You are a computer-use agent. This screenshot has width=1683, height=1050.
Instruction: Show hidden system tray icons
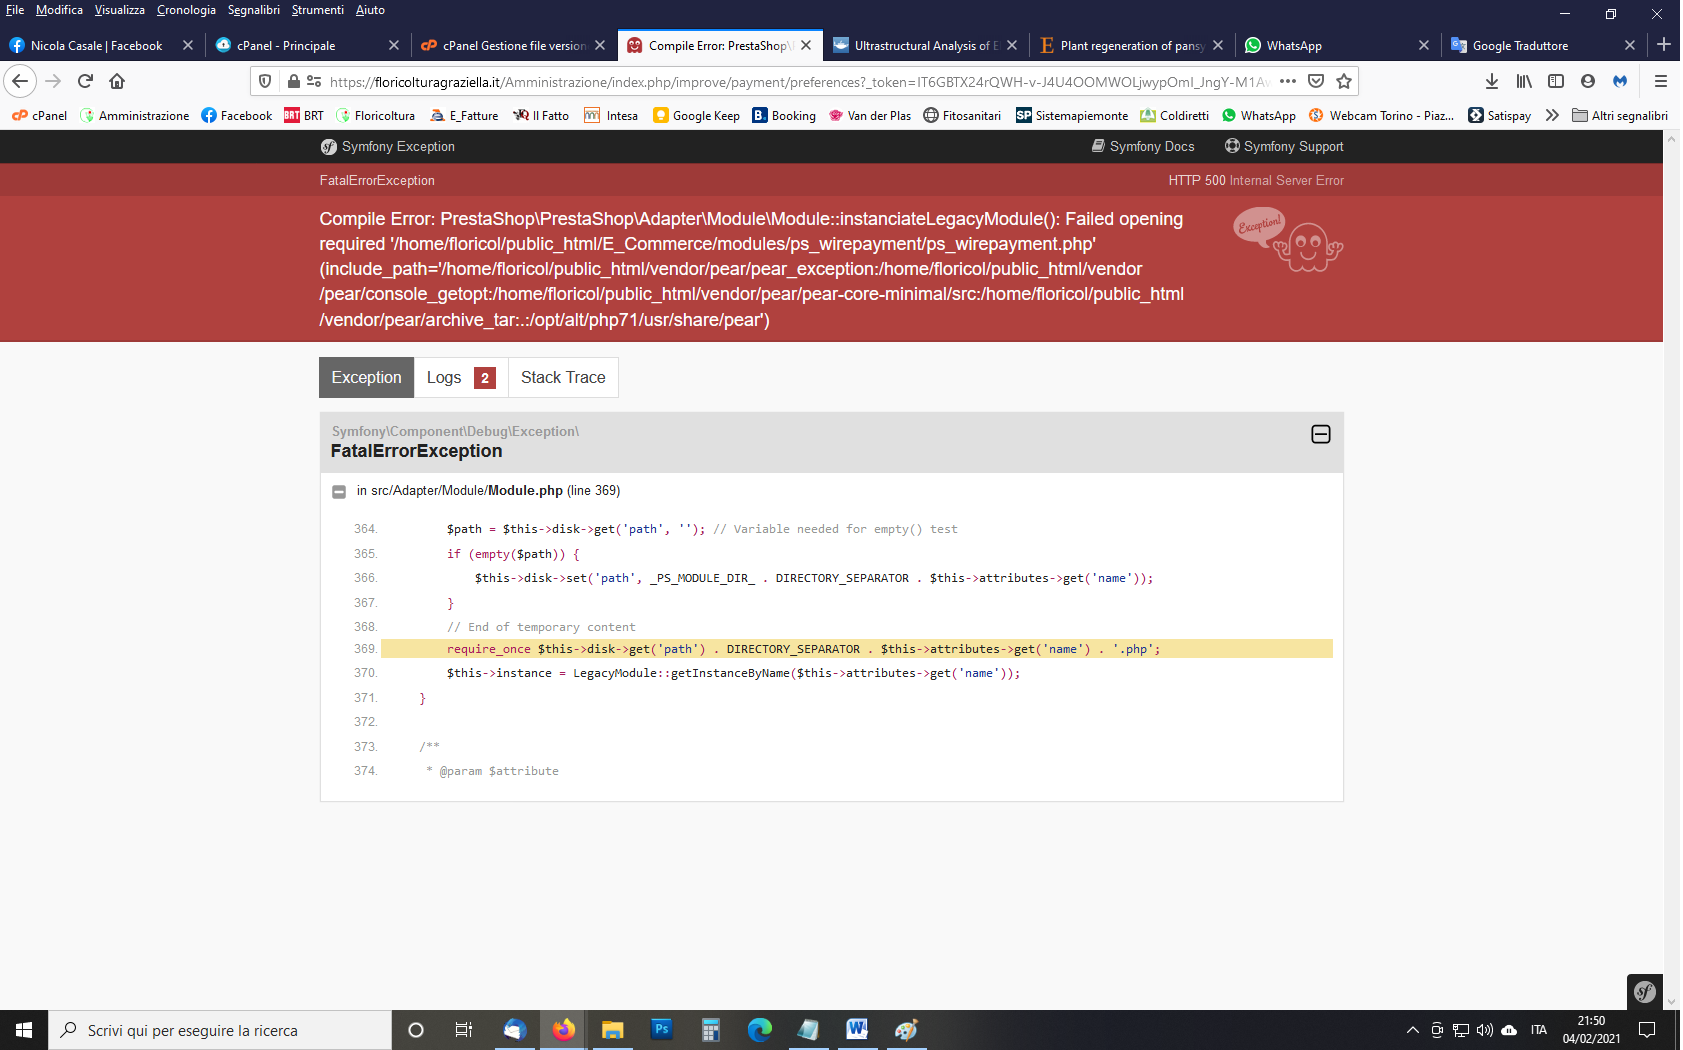[x=1412, y=1030]
